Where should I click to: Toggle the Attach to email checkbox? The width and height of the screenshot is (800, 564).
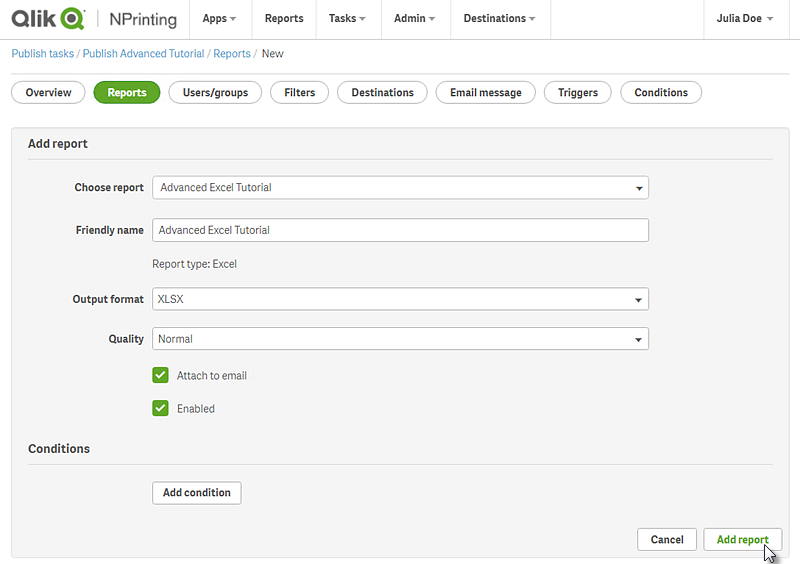pos(160,375)
